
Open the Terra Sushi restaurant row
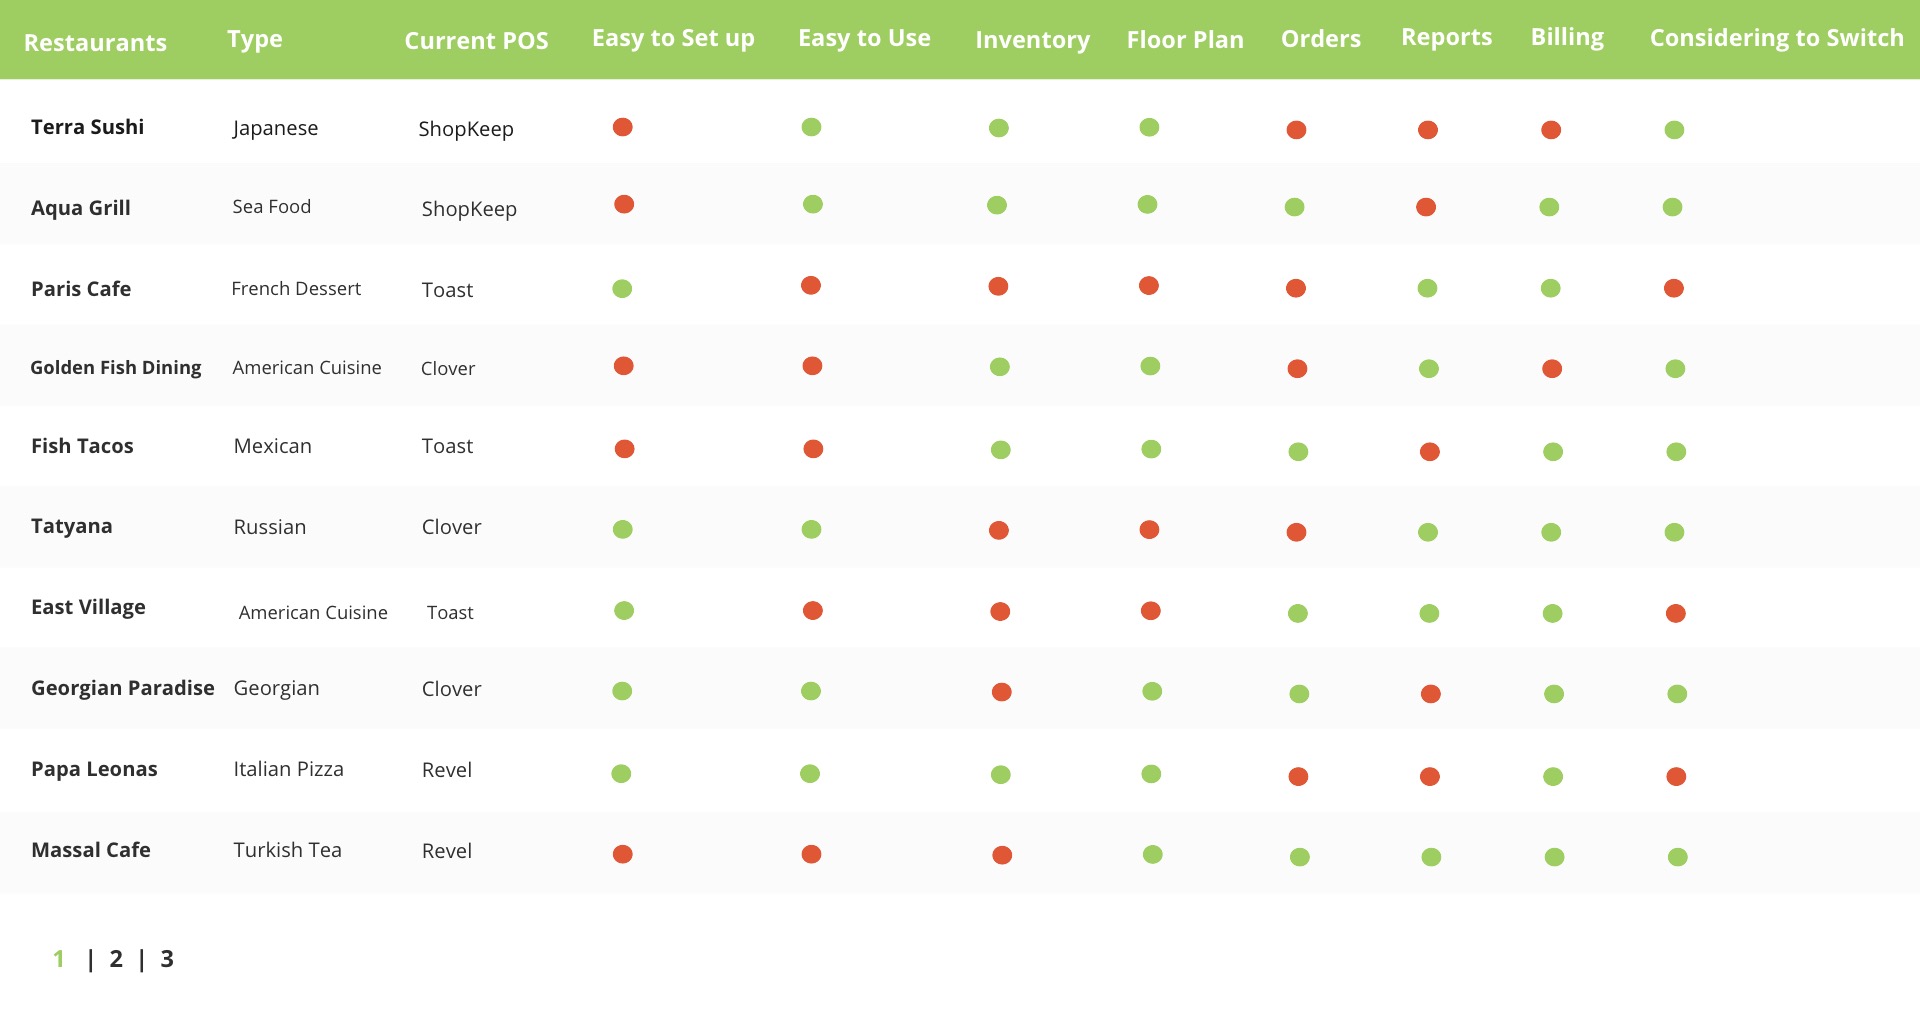960,122
